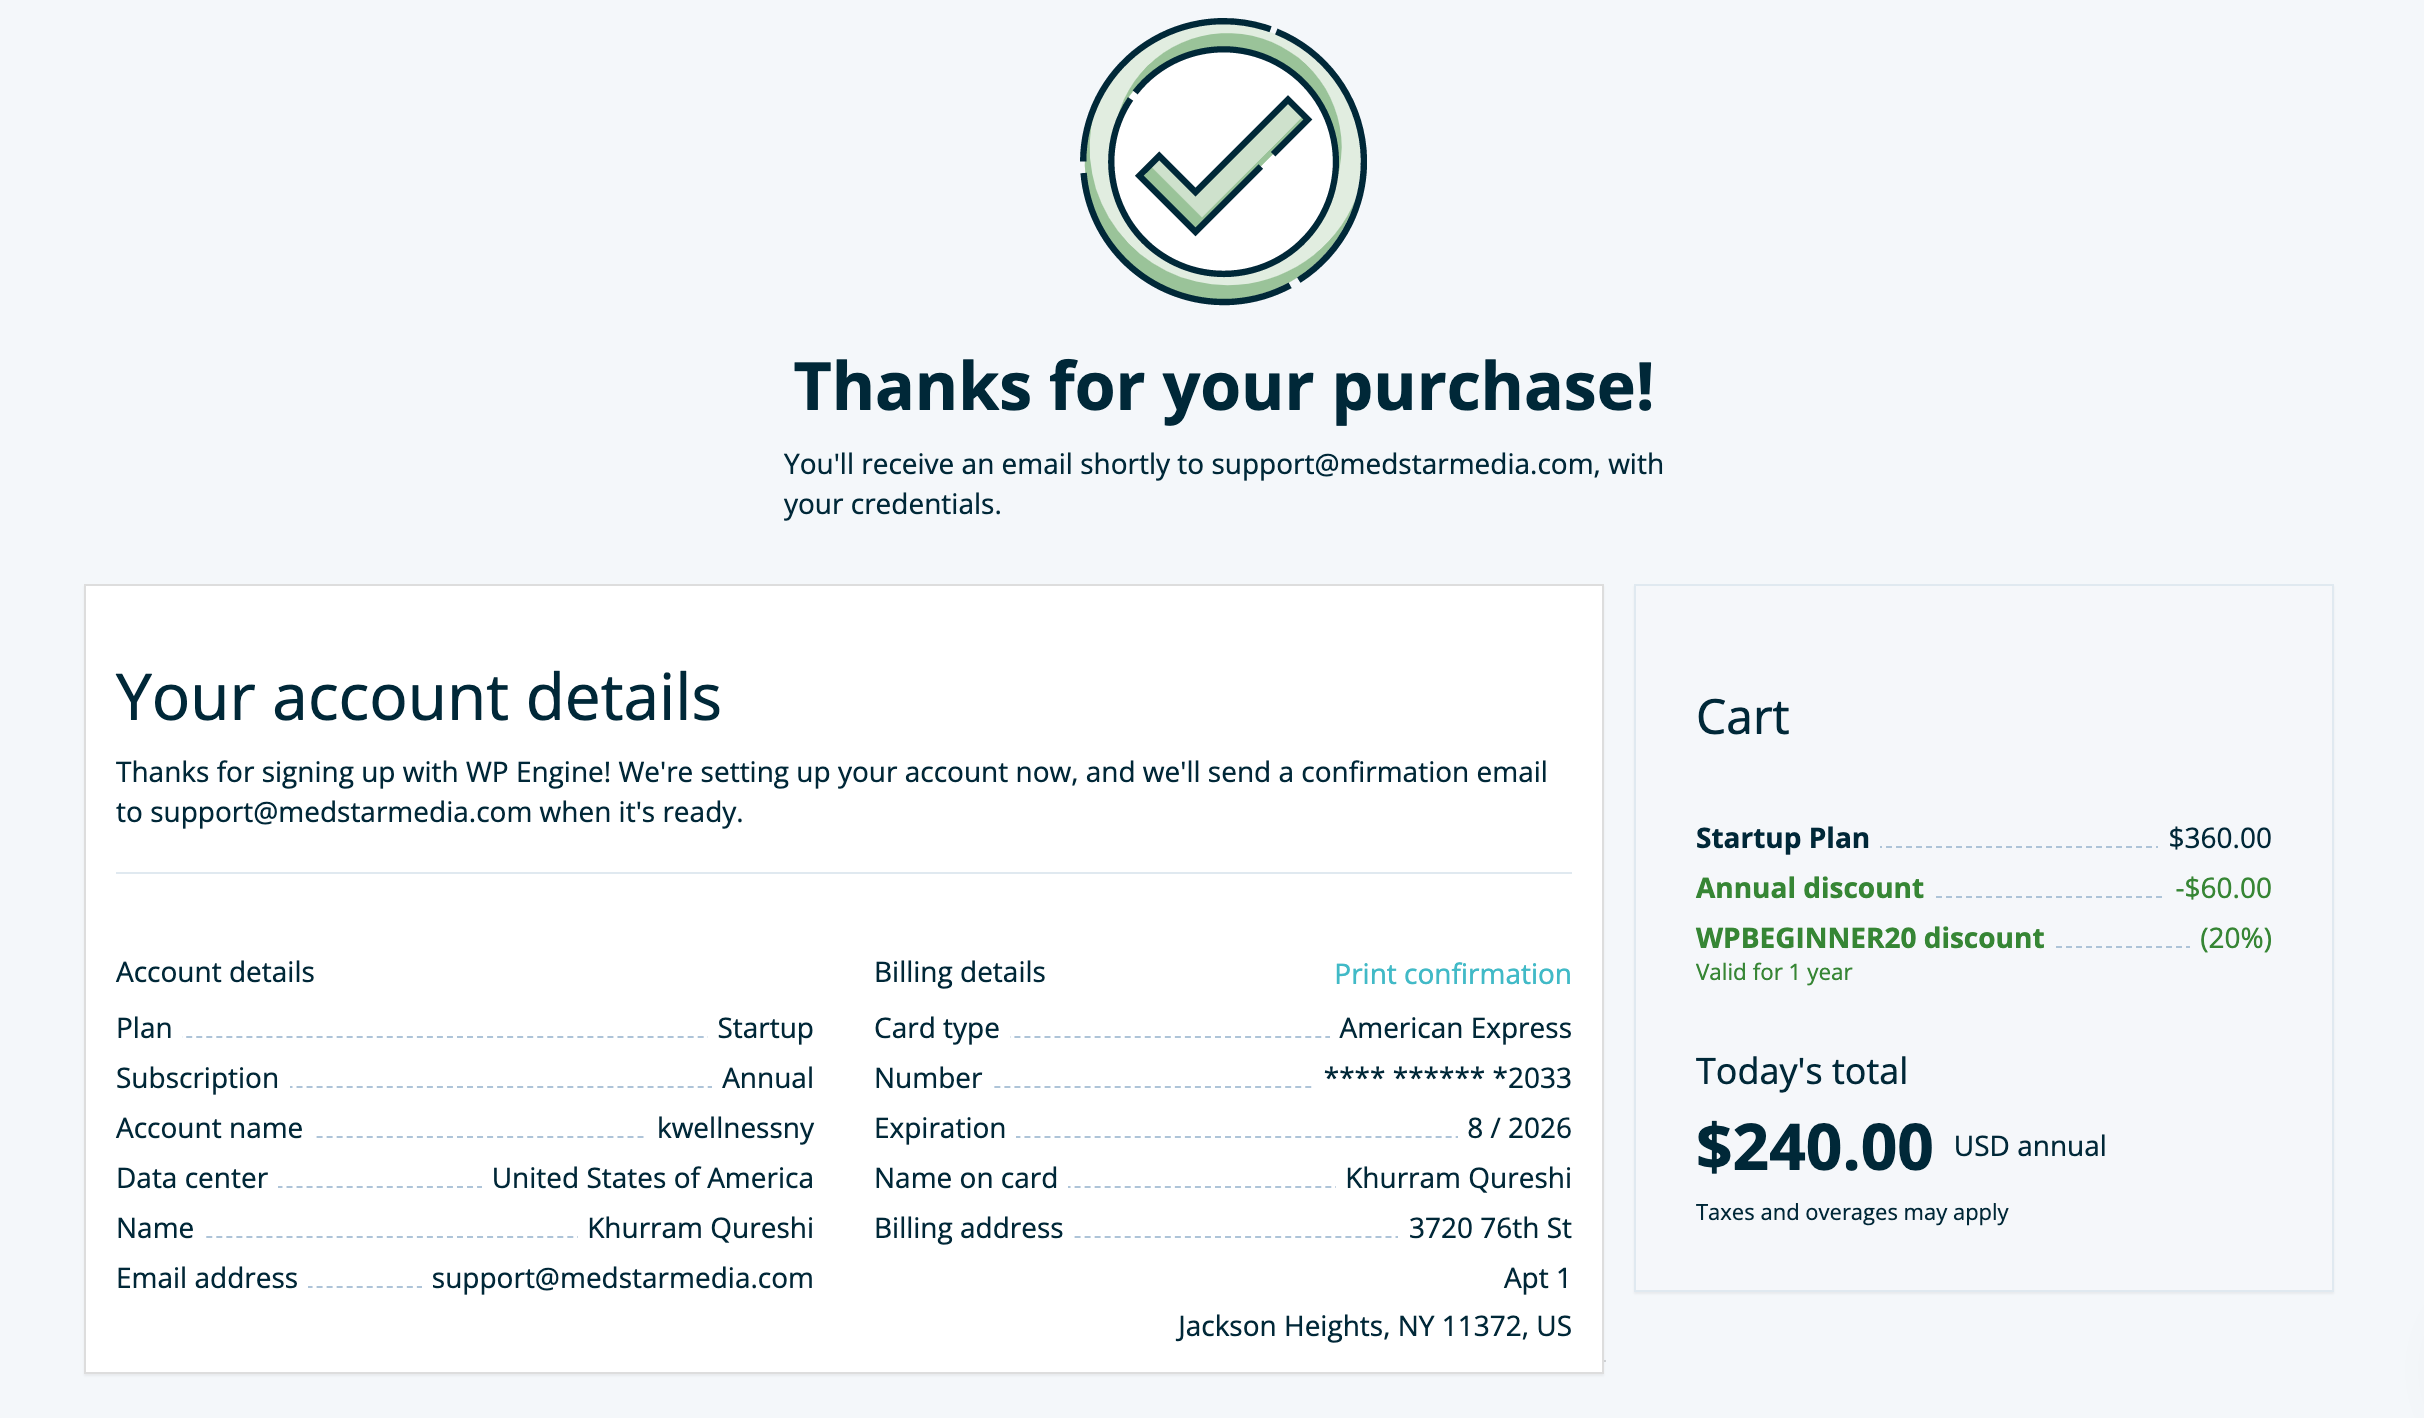Click the Today's total label
This screenshot has width=2424, height=1418.
tap(1801, 1071)
